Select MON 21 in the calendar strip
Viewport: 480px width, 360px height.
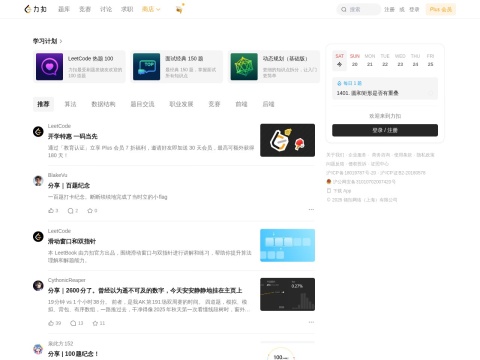370,60
